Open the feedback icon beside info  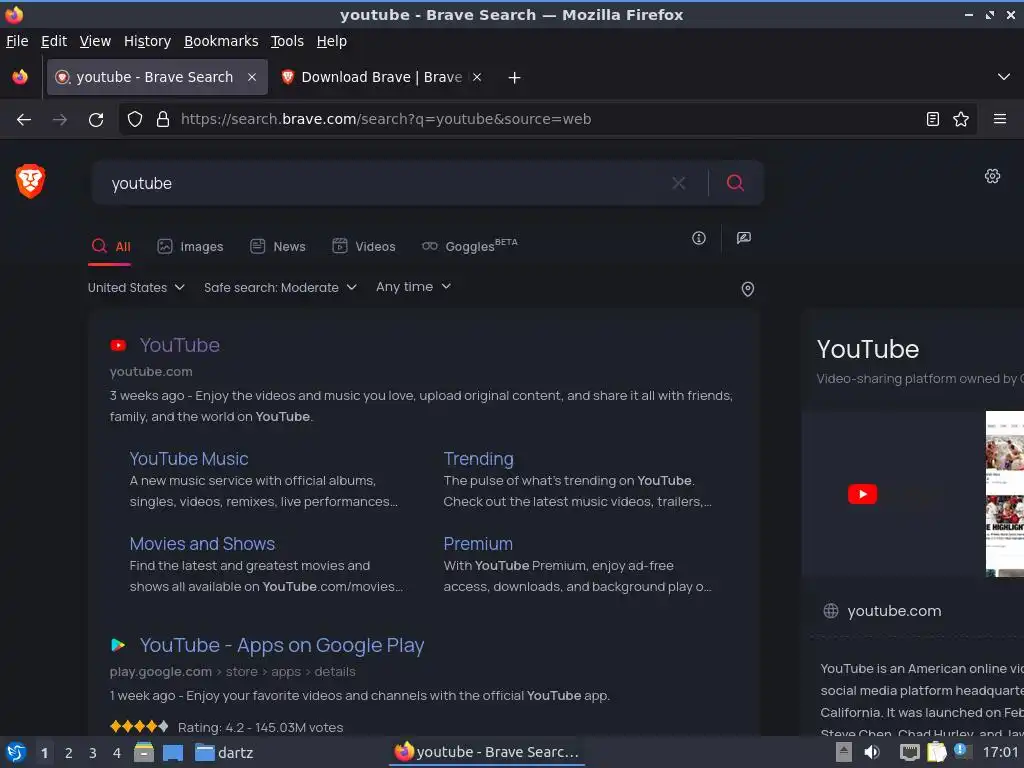[x=743, y=238]
